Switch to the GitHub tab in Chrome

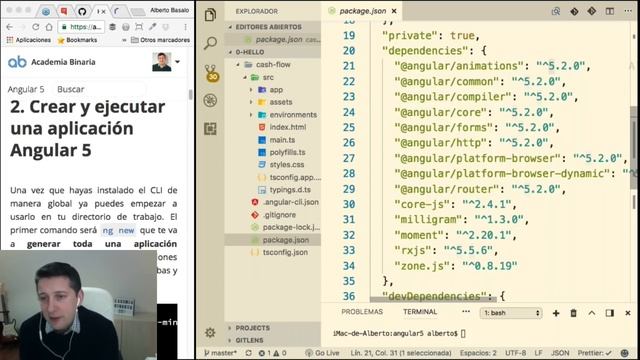click(82, 11)
